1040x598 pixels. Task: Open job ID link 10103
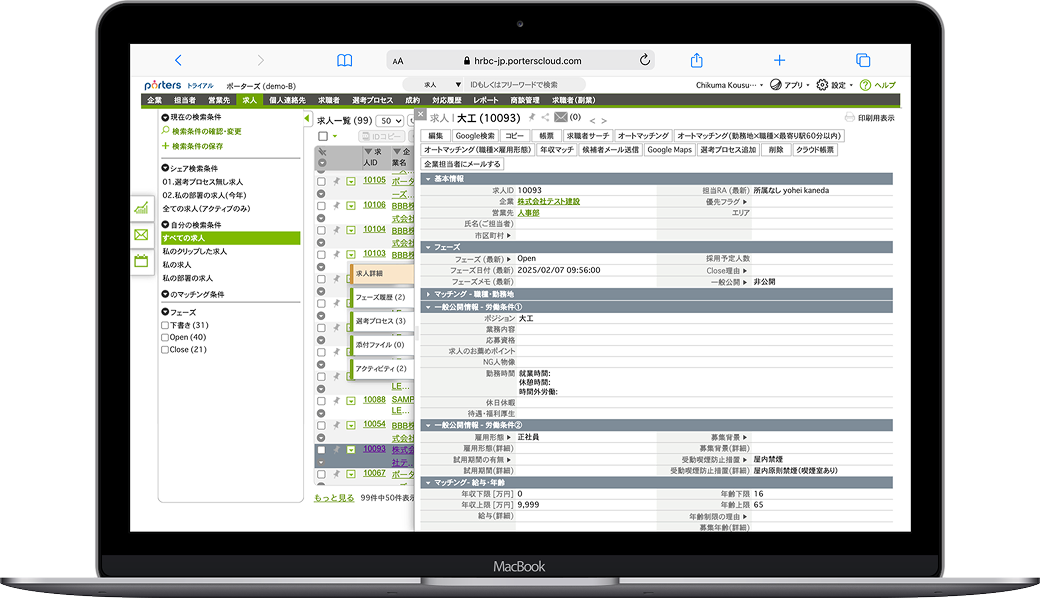pos(374,254)
